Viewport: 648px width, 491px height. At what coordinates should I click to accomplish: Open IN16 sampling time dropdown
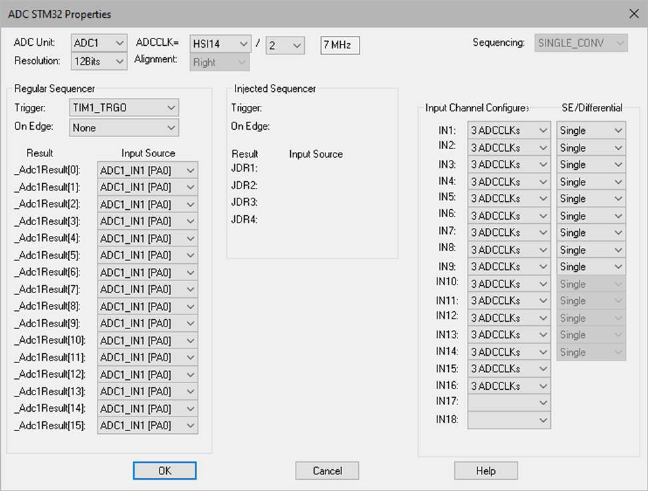coord(509,386)
